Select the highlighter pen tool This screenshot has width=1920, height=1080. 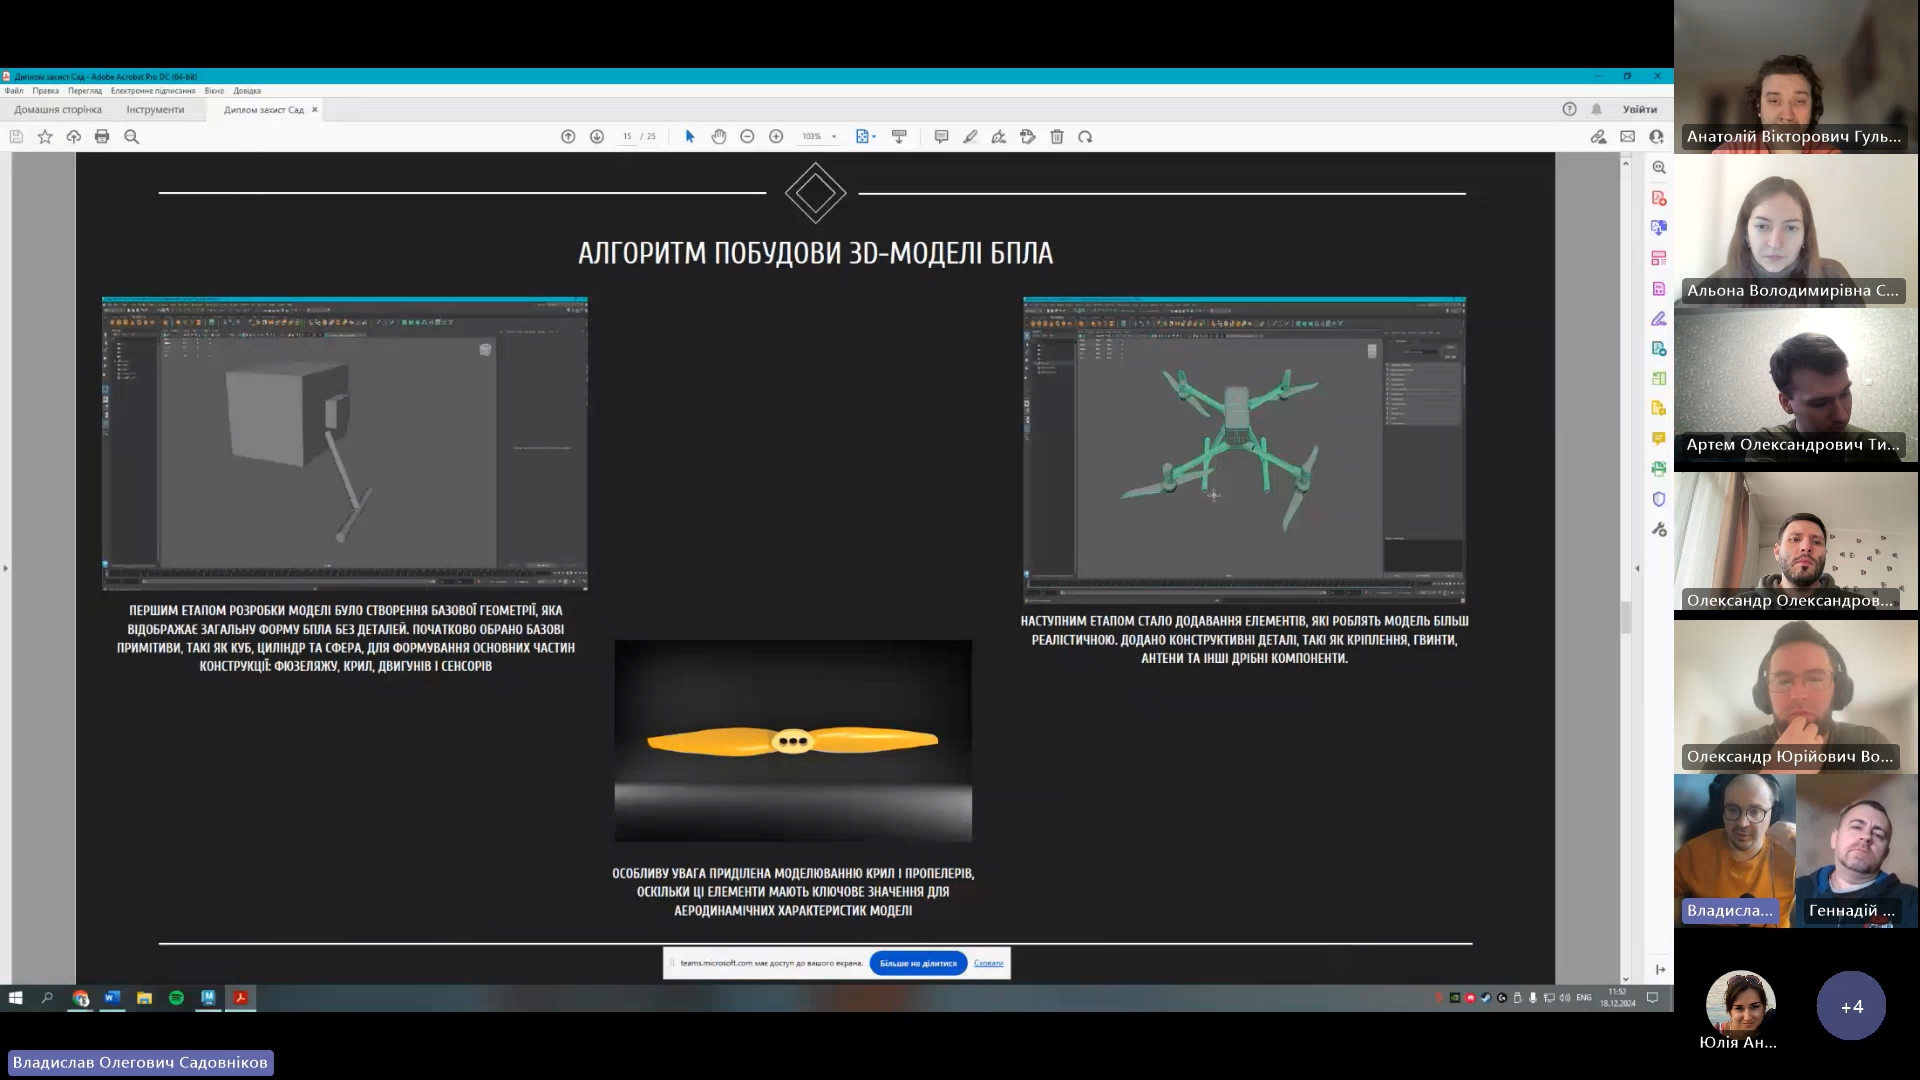(970, 137)
